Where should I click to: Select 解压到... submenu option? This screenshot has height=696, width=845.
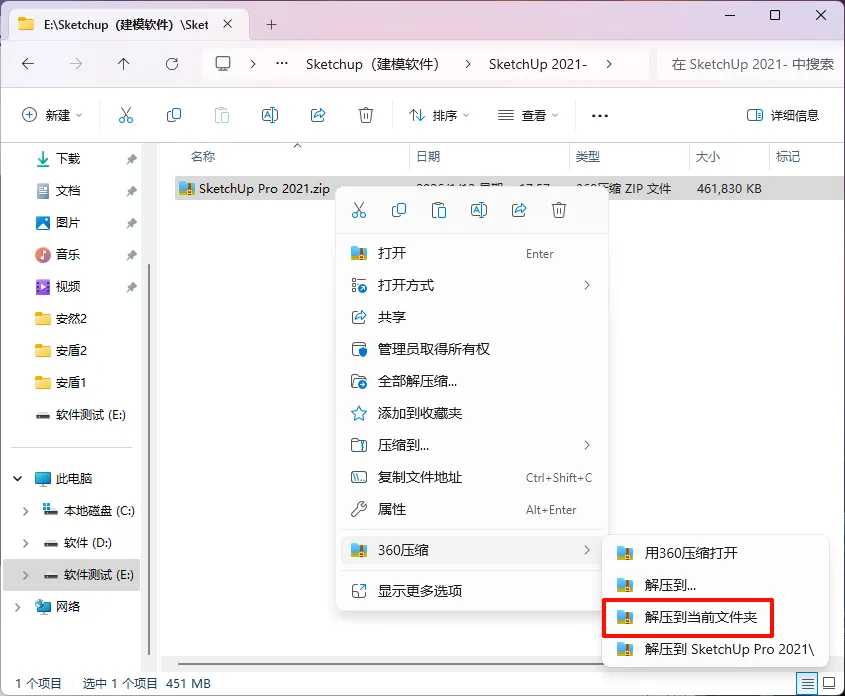point(715,585)
